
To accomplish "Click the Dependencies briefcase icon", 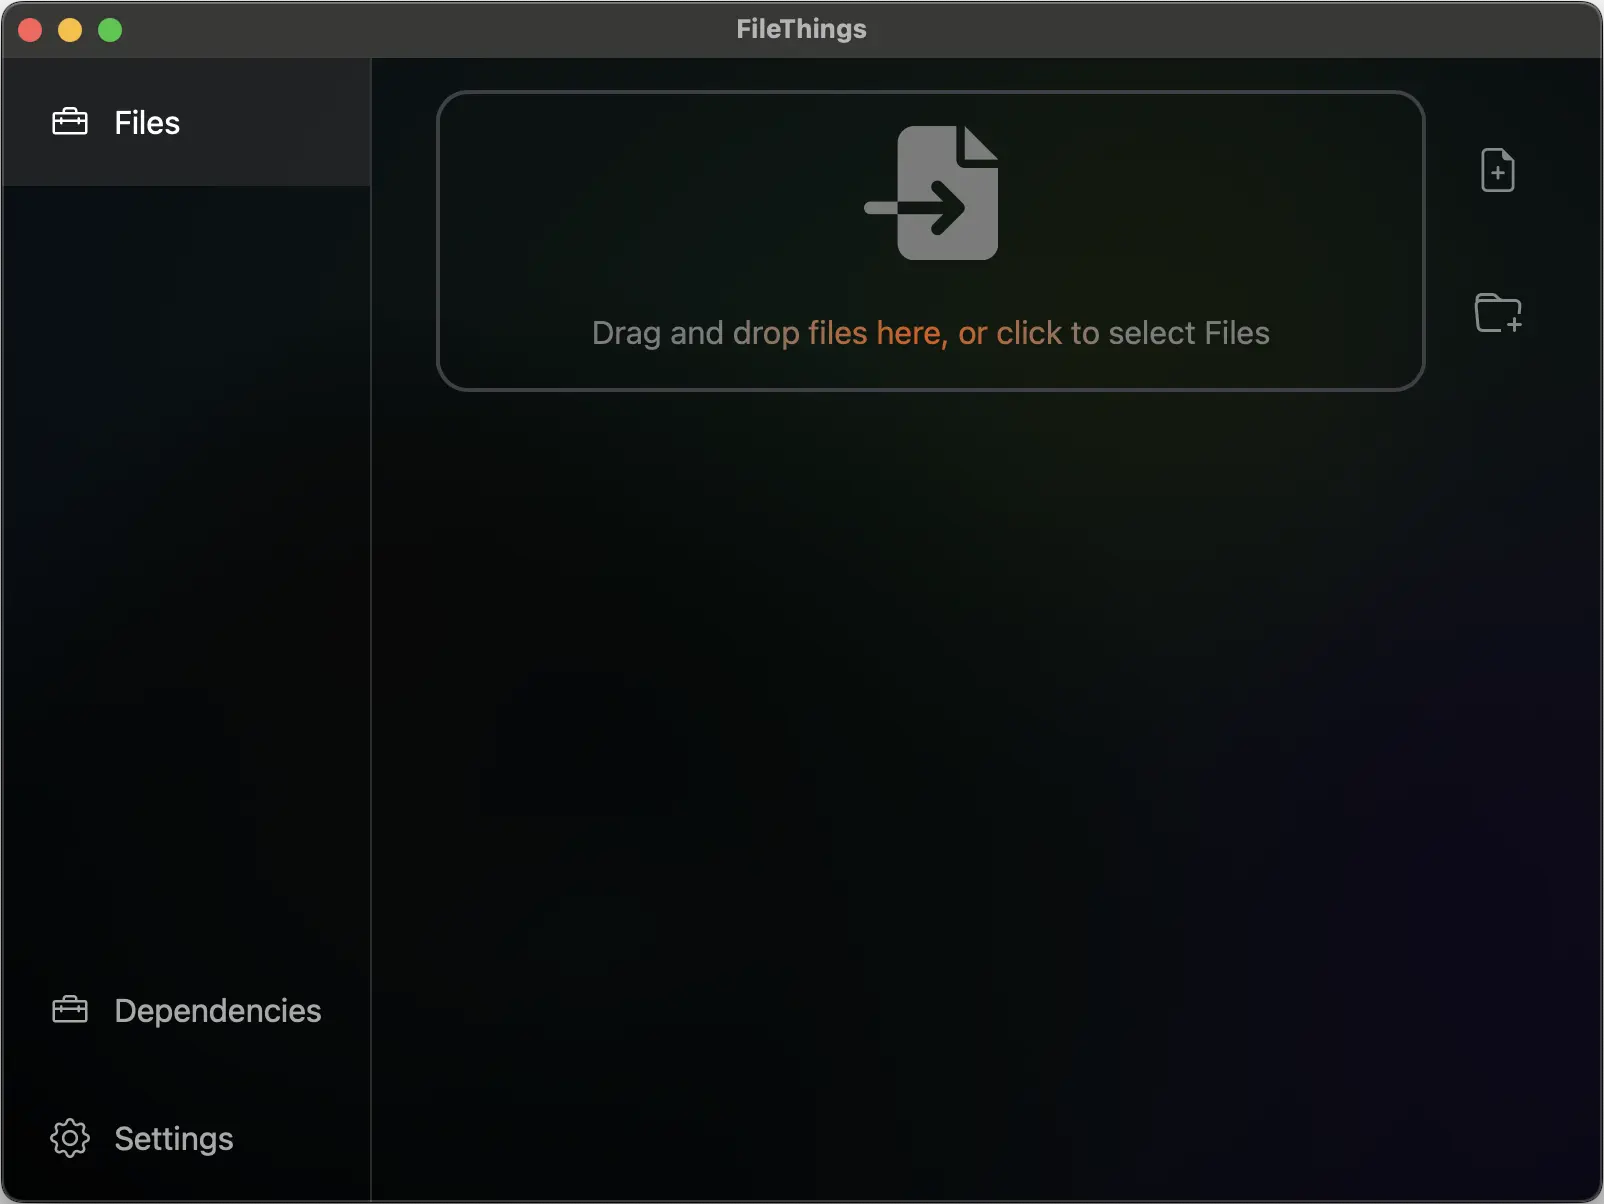I will (70, 1010).
